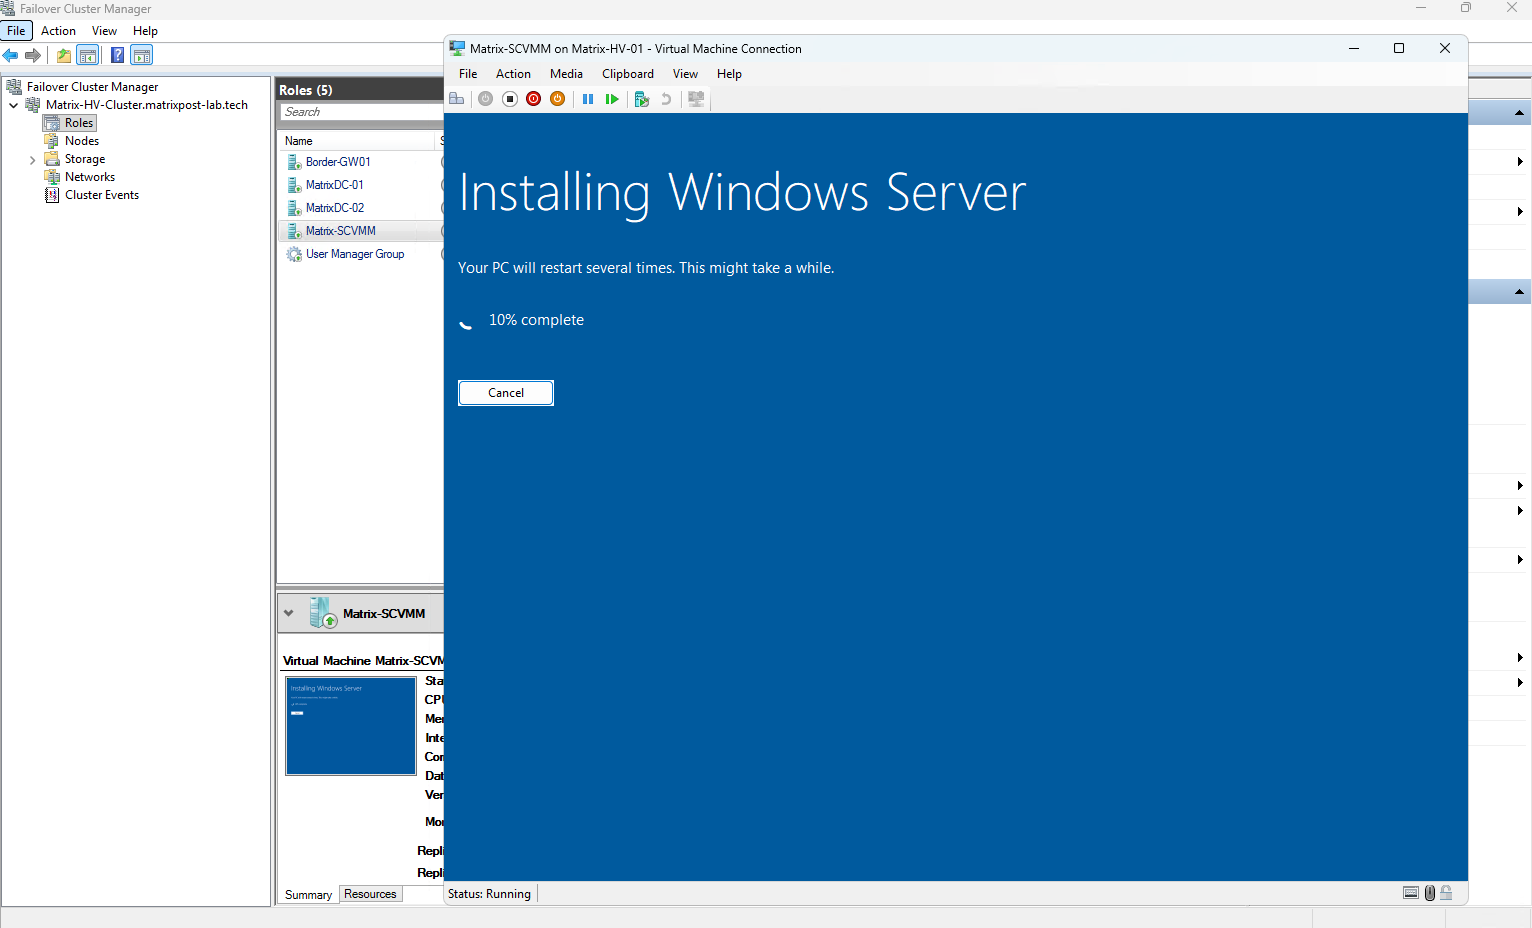This screenshot has width=1532, height=928.
Task: Pause the virtual machine
Action: [588, 99]
